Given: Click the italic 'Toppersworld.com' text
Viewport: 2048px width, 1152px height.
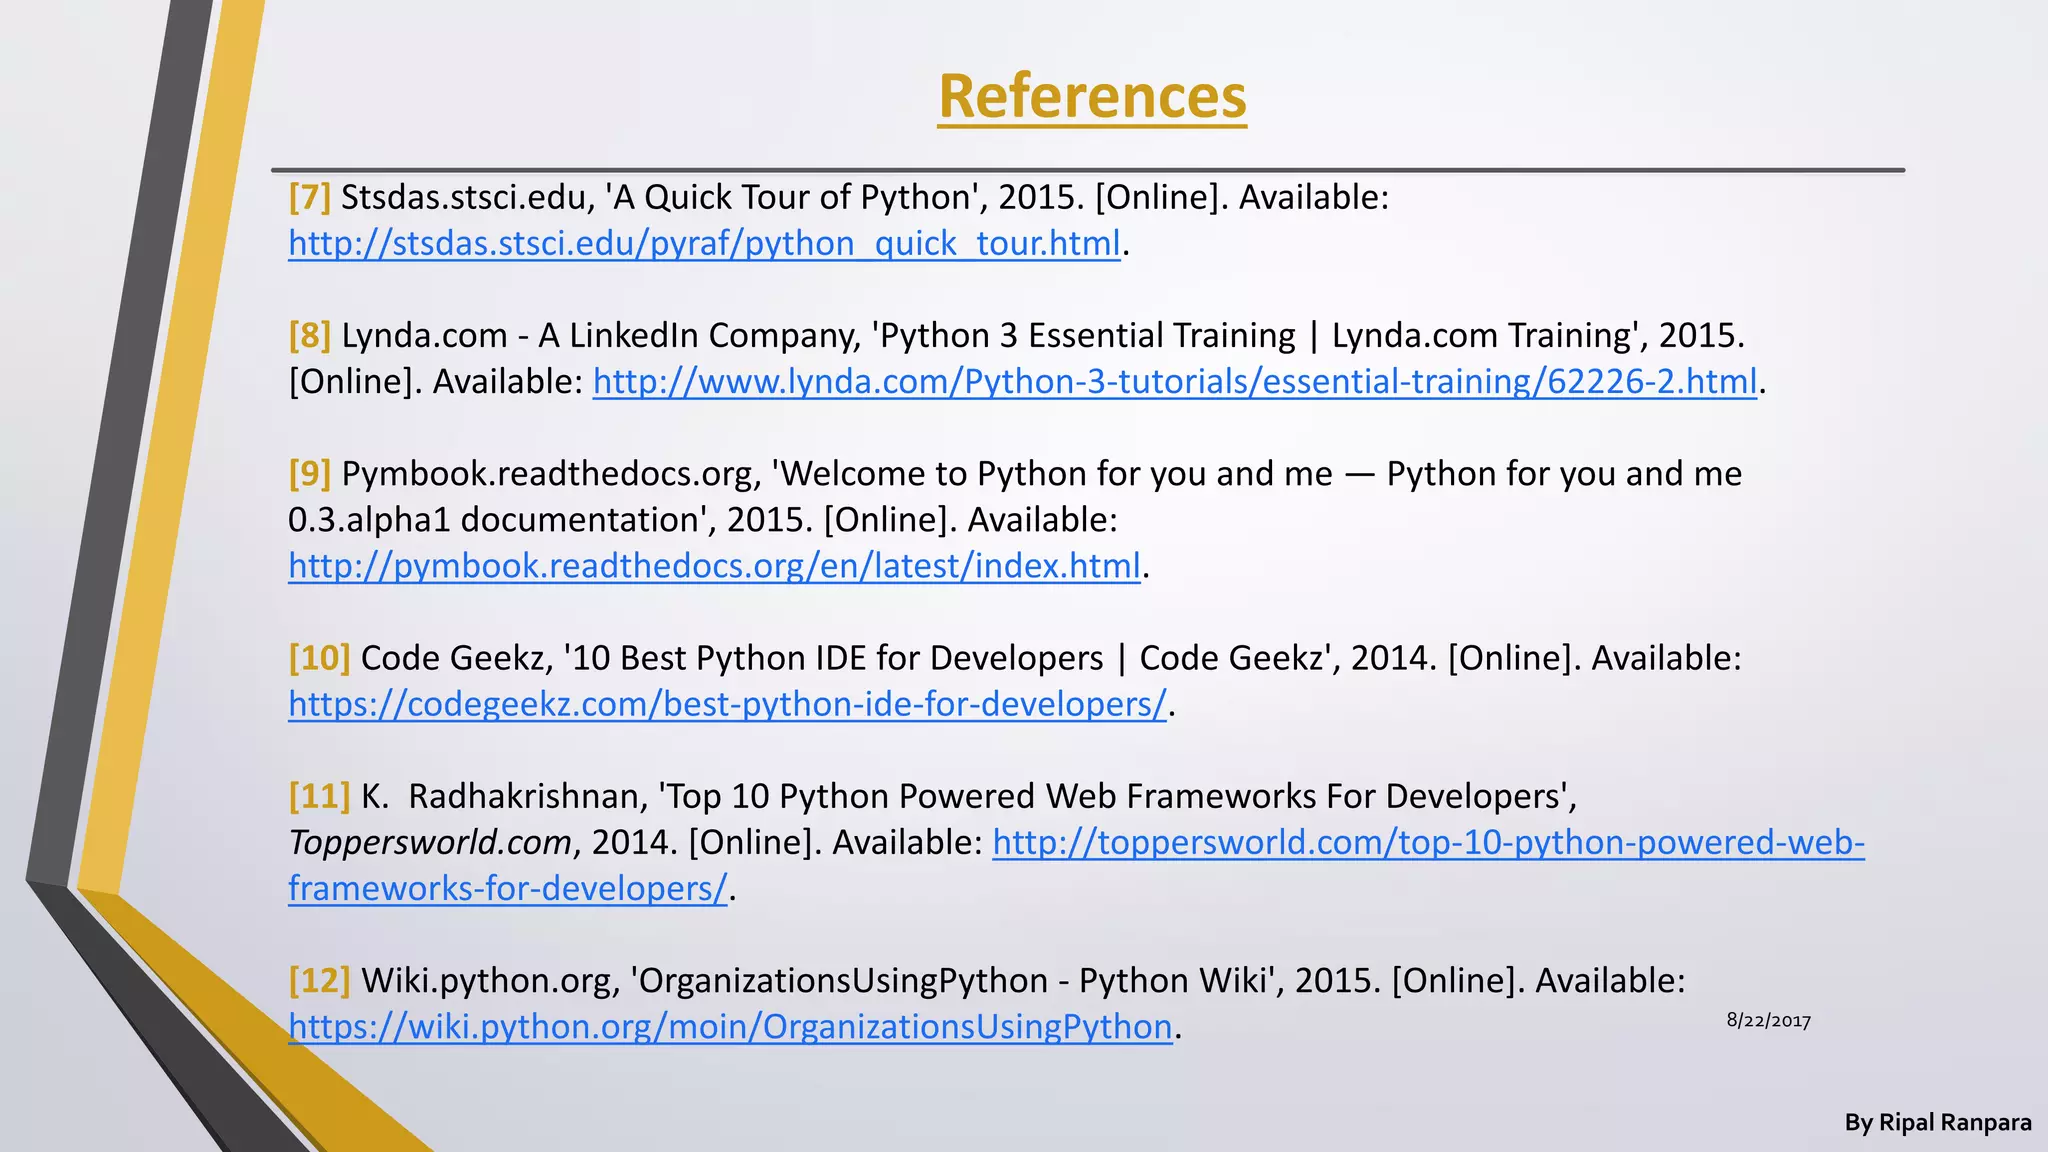Looking at the screenshot, I should [430, 842].
